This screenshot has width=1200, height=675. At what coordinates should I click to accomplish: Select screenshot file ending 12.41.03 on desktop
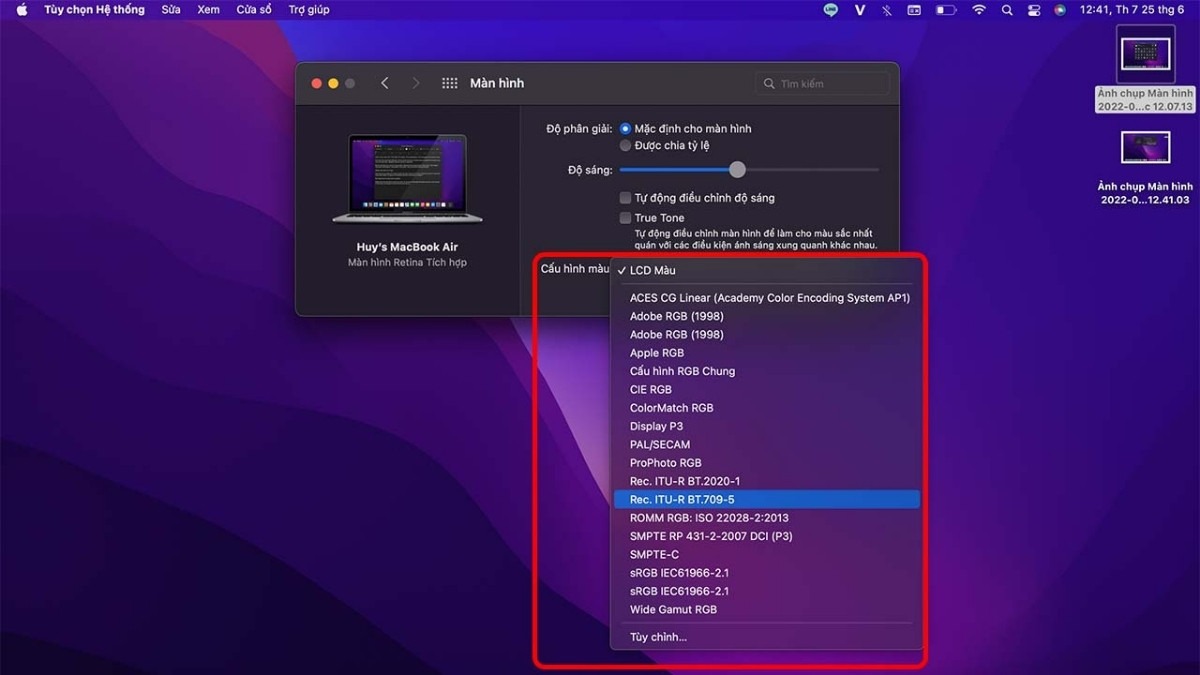tap(1145, 168)
